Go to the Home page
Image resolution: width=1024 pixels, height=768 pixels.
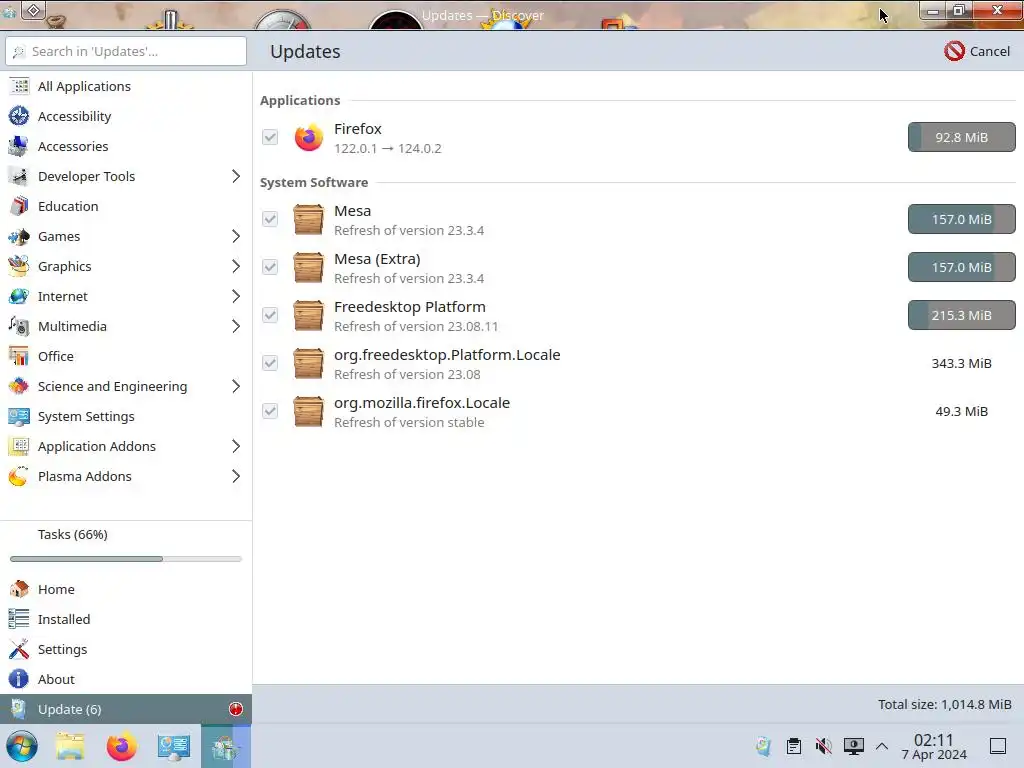click(x=126, y=589)
